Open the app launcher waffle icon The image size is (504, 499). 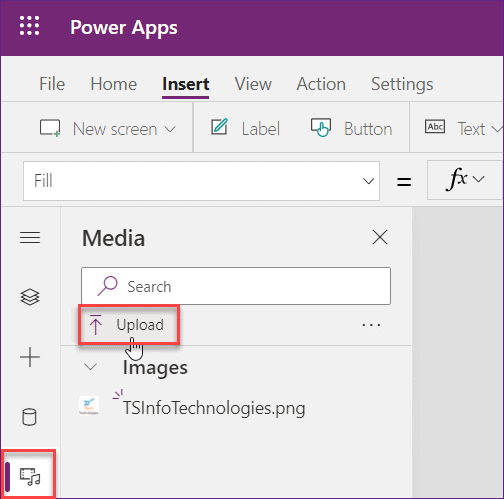pyautogui.click(x=29, y=26)
